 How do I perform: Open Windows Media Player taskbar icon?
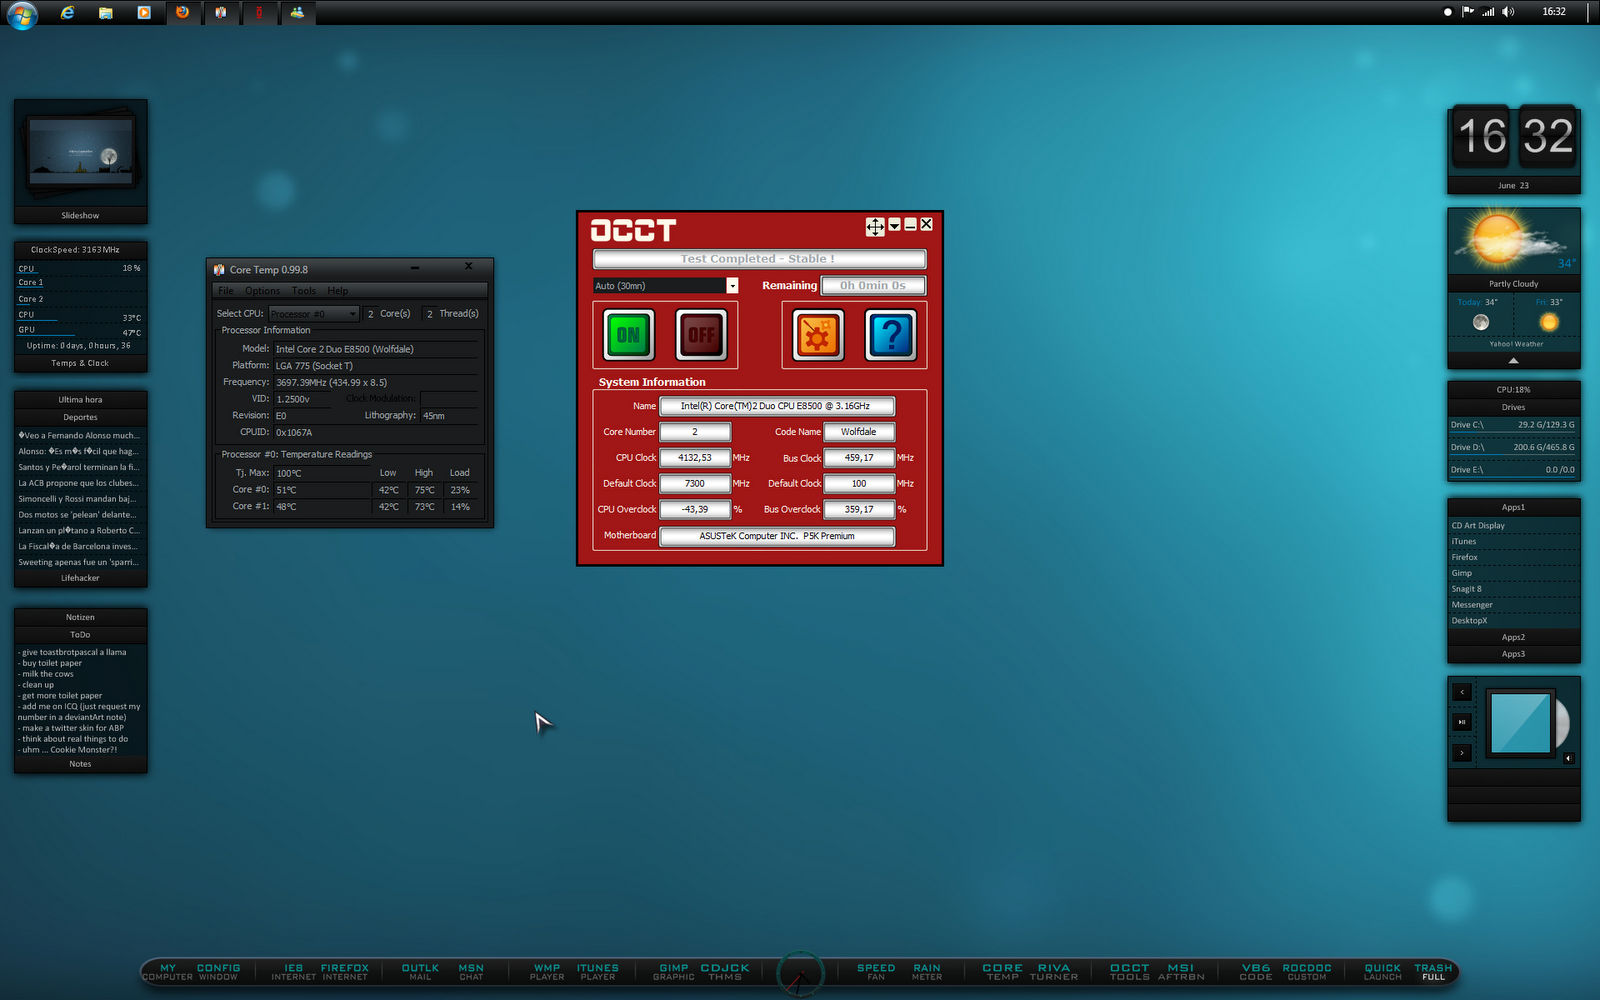pos(144,13)
